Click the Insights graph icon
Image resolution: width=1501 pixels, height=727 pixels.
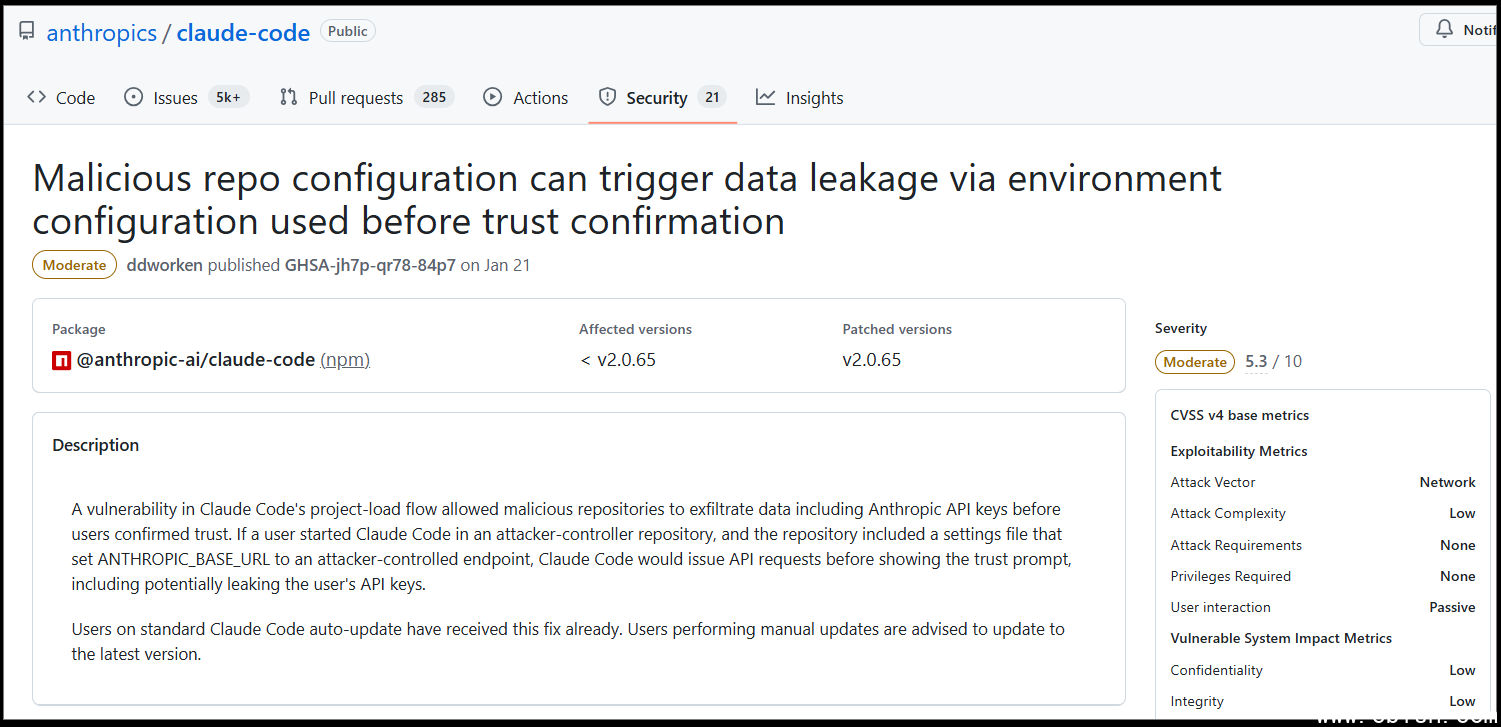[766, 97]
